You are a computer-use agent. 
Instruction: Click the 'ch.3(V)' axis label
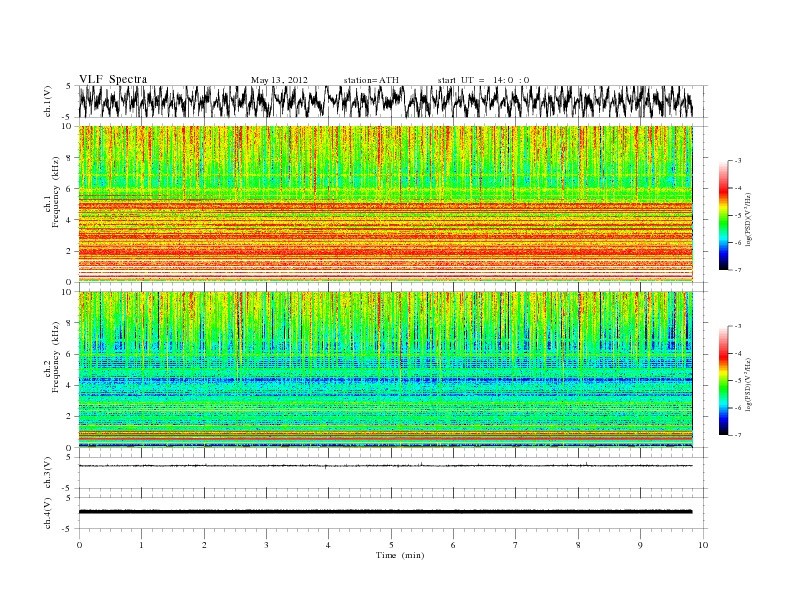coord(48,473)
